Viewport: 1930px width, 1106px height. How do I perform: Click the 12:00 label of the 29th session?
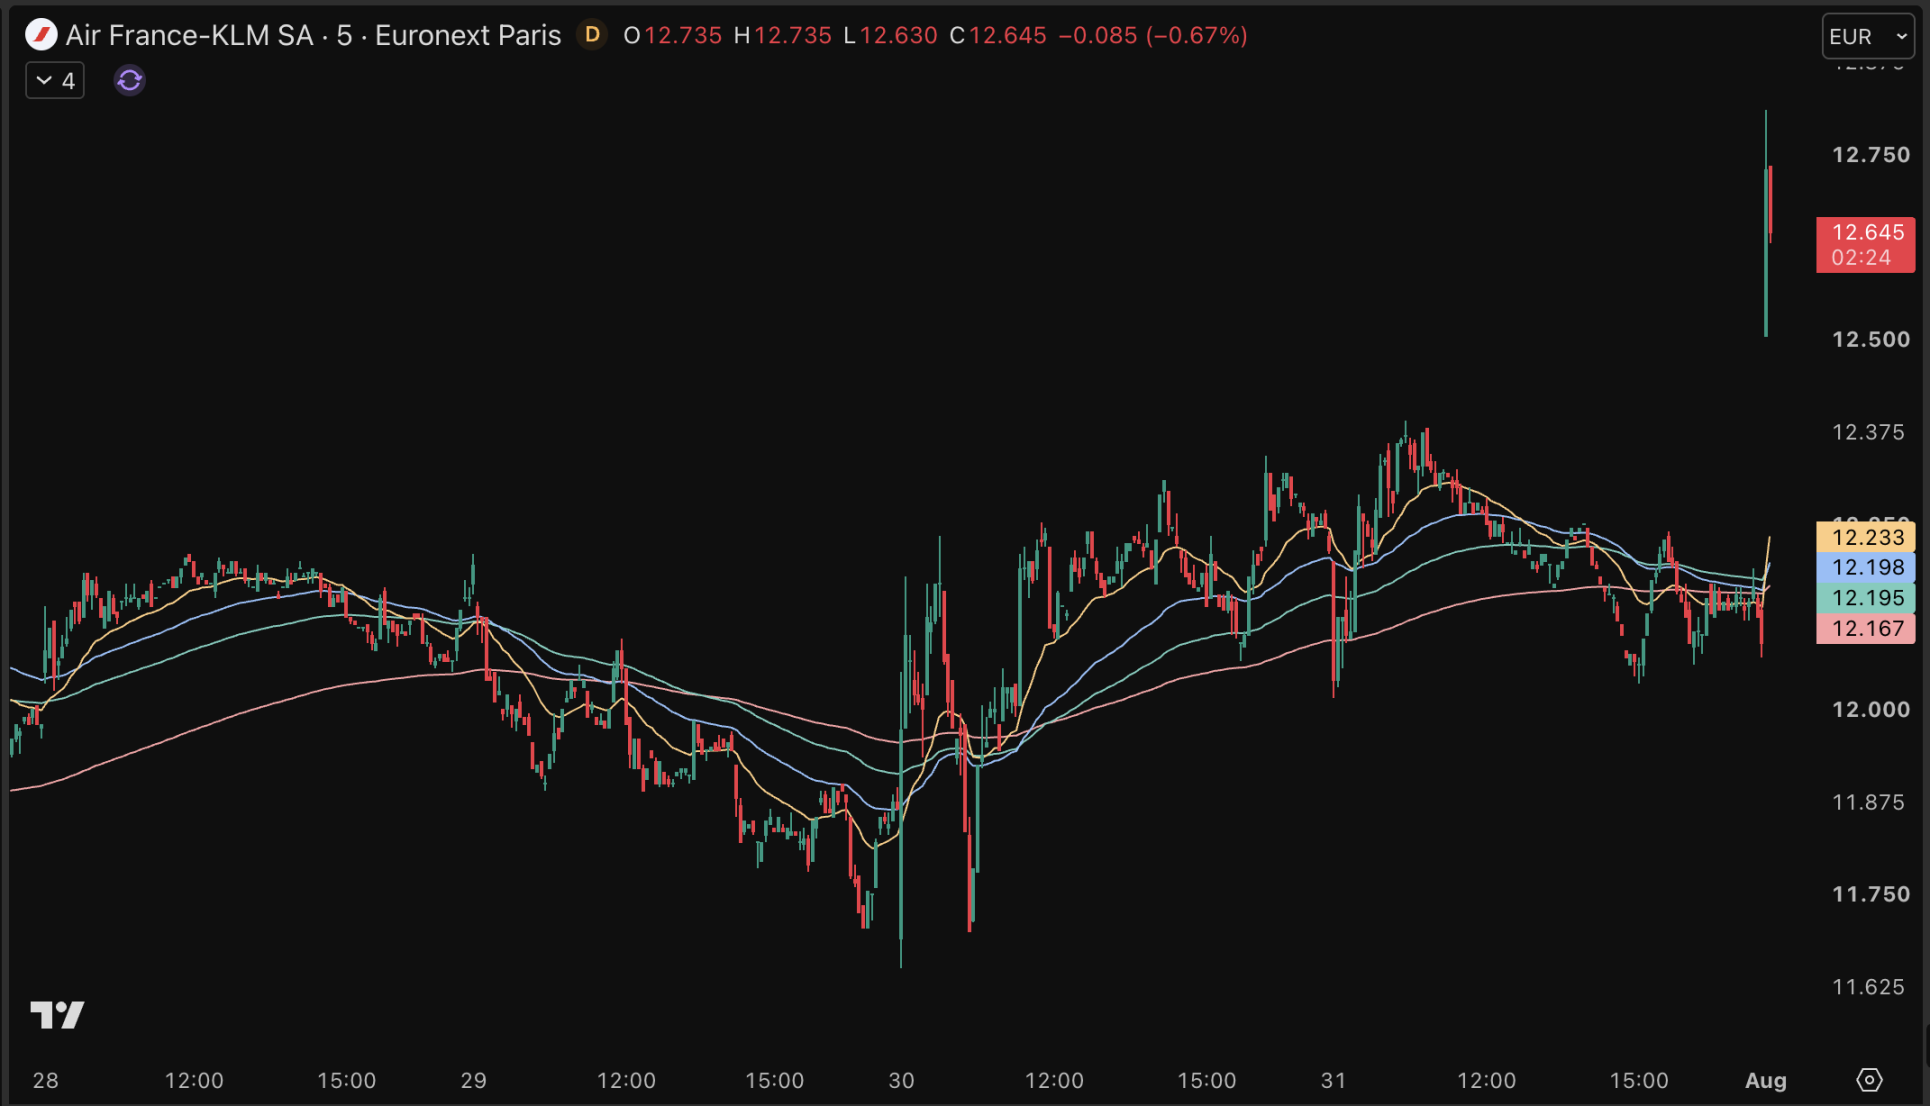click(x=626, y=1080)
